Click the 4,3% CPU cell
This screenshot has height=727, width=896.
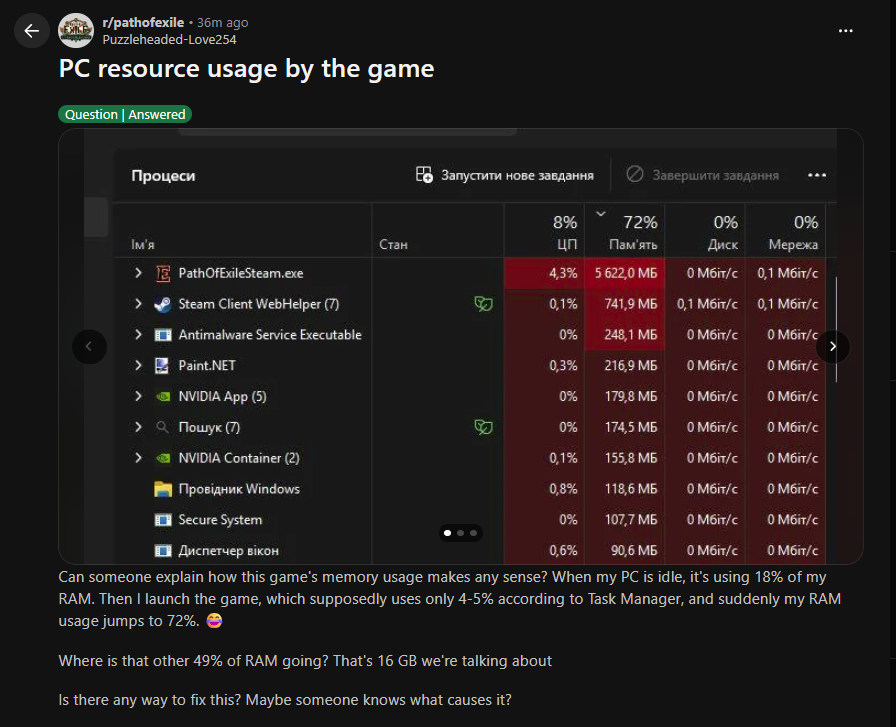click(545, 273)
